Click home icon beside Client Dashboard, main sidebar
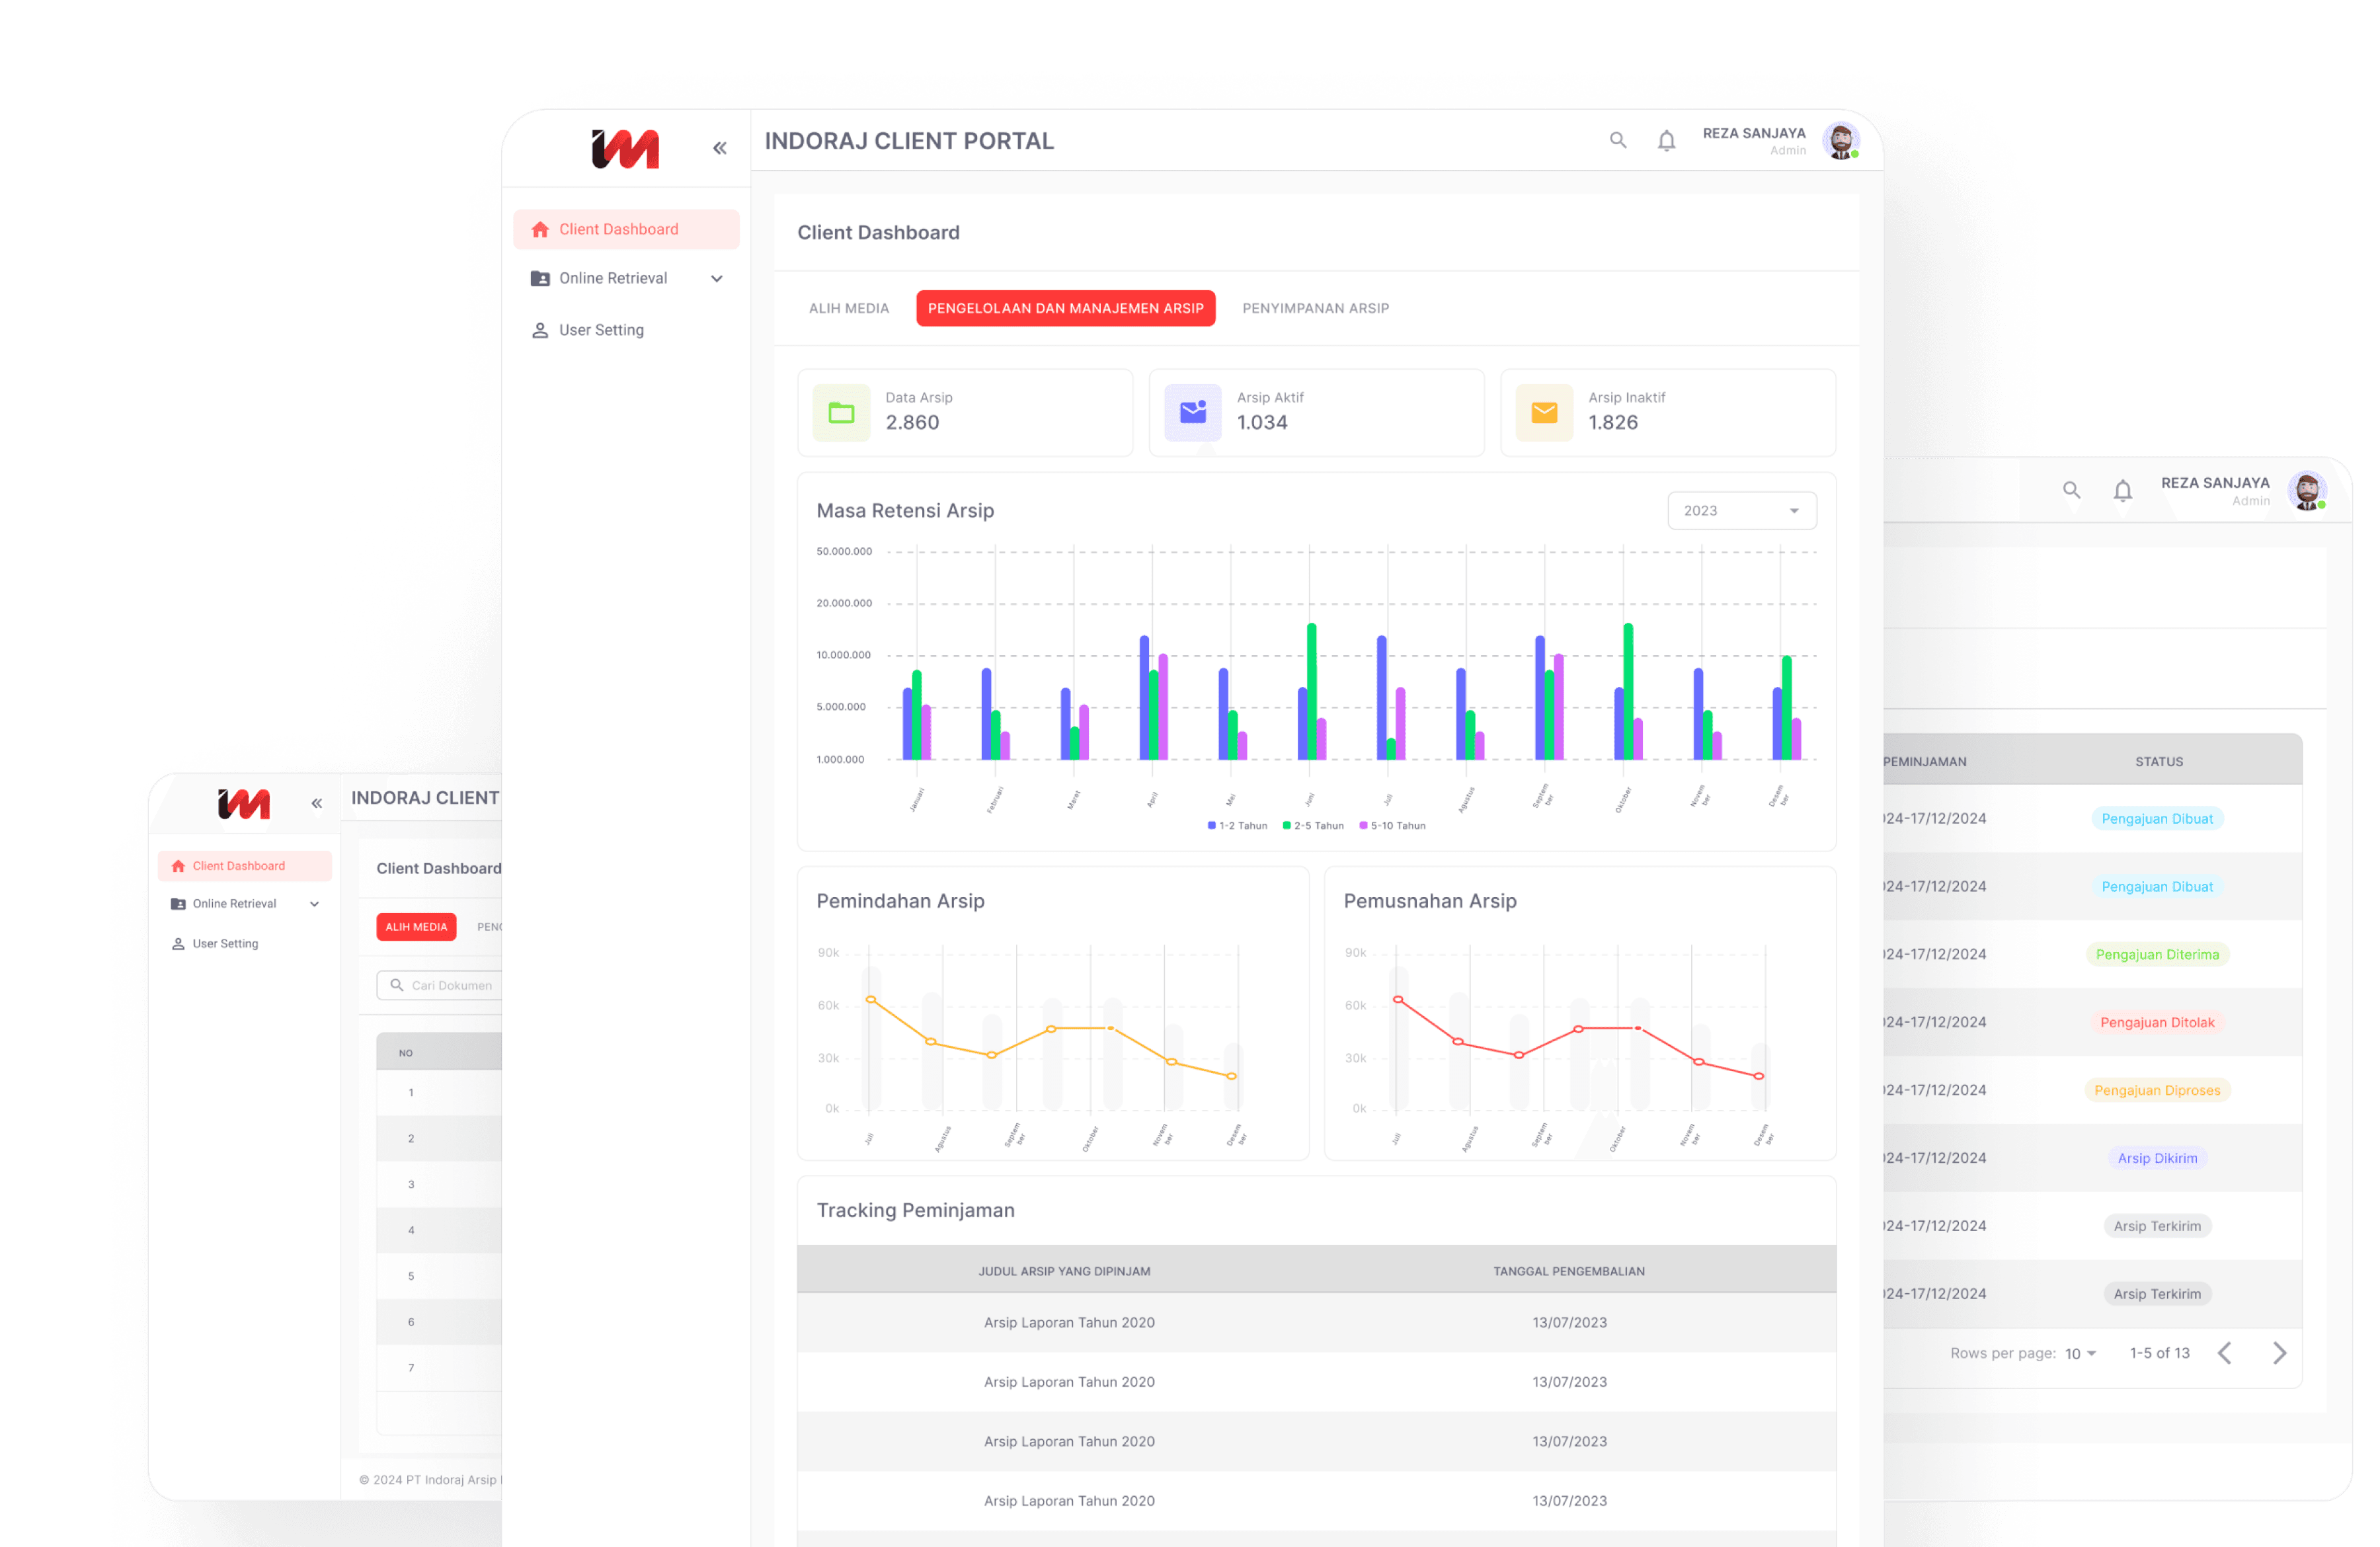This screenshot has width=2380, height=1547. pyautogui.click(x=540, y=229)
